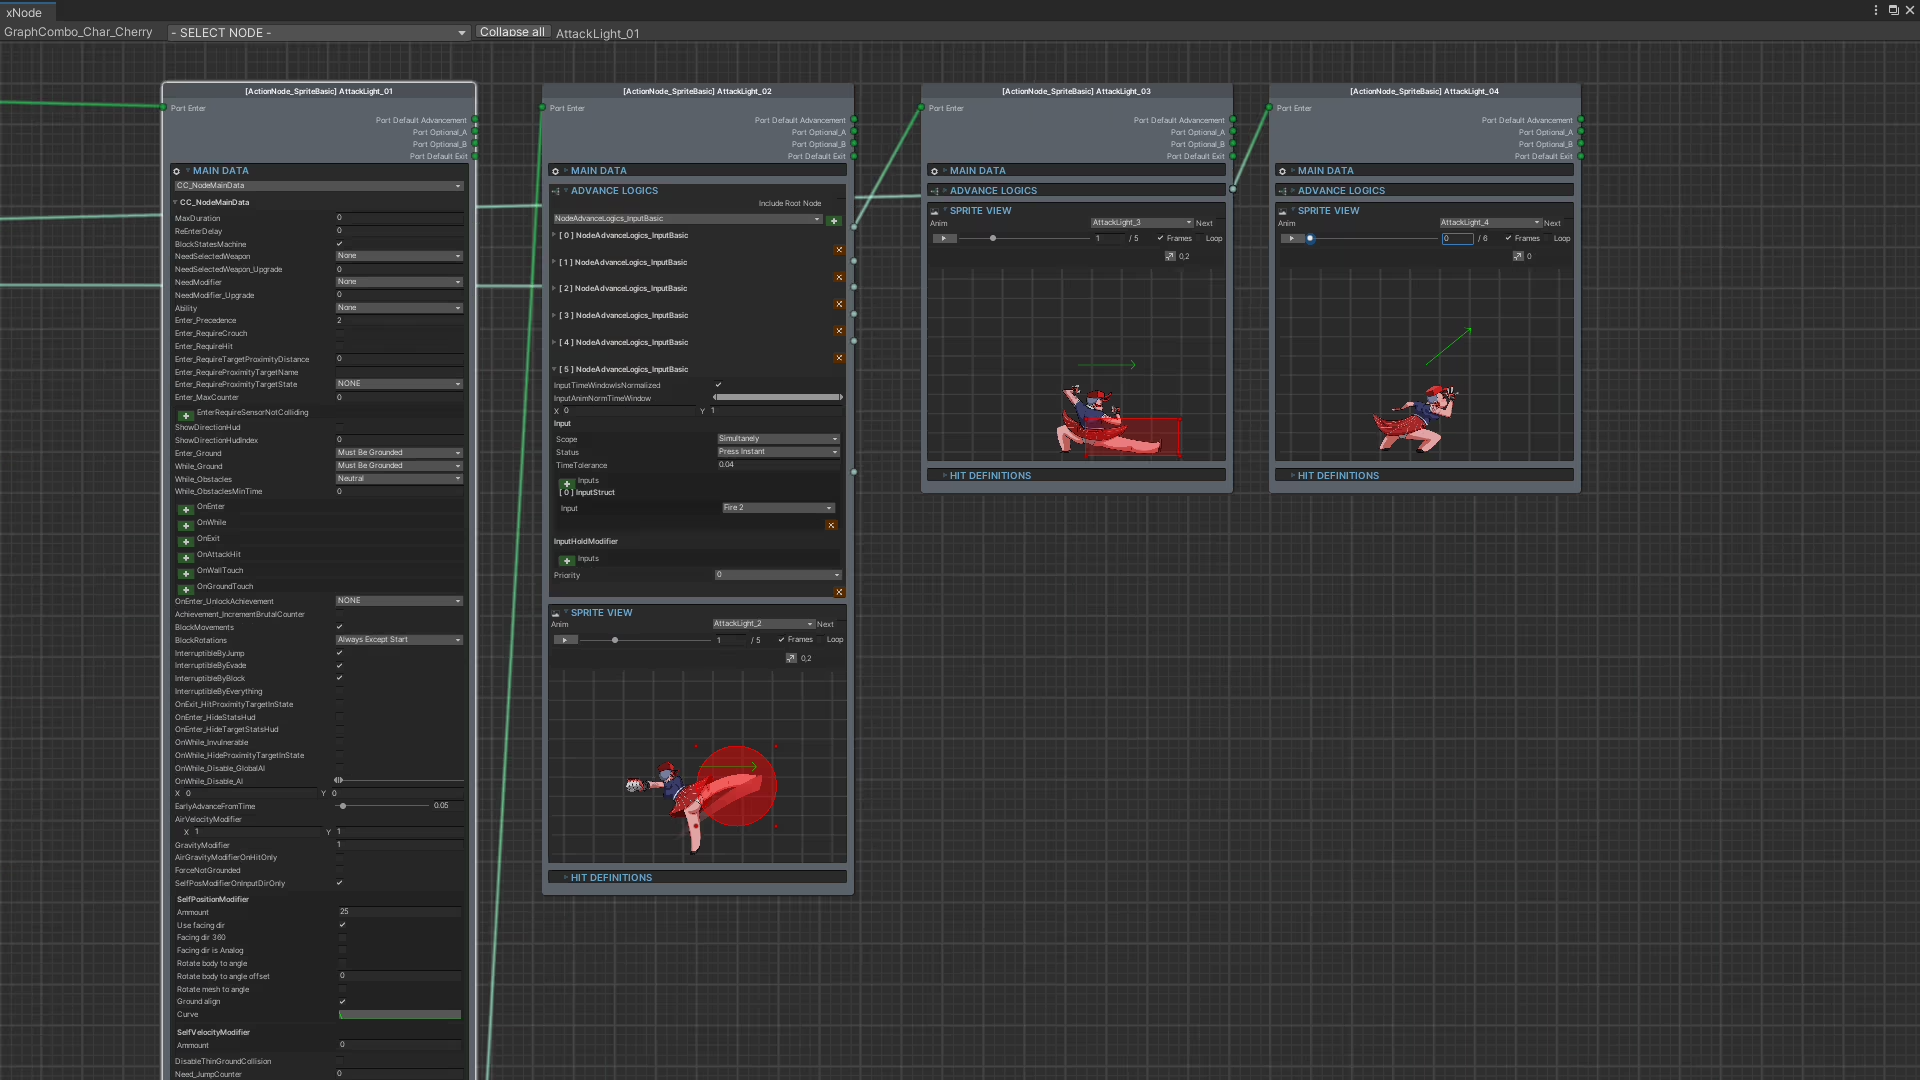1920x1080 pixels.
Task: Add an OnAttackHit event with plus icon
Action: point(186,557)
